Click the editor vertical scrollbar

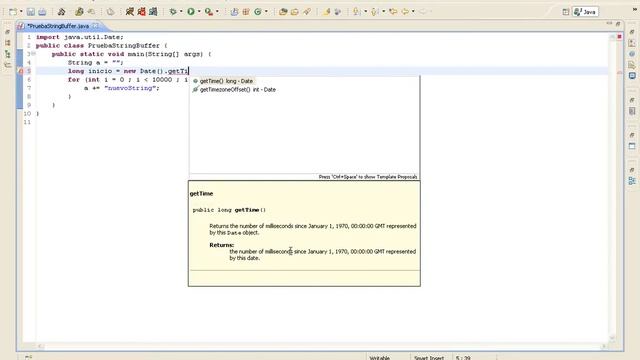click(x=612, y=188)
